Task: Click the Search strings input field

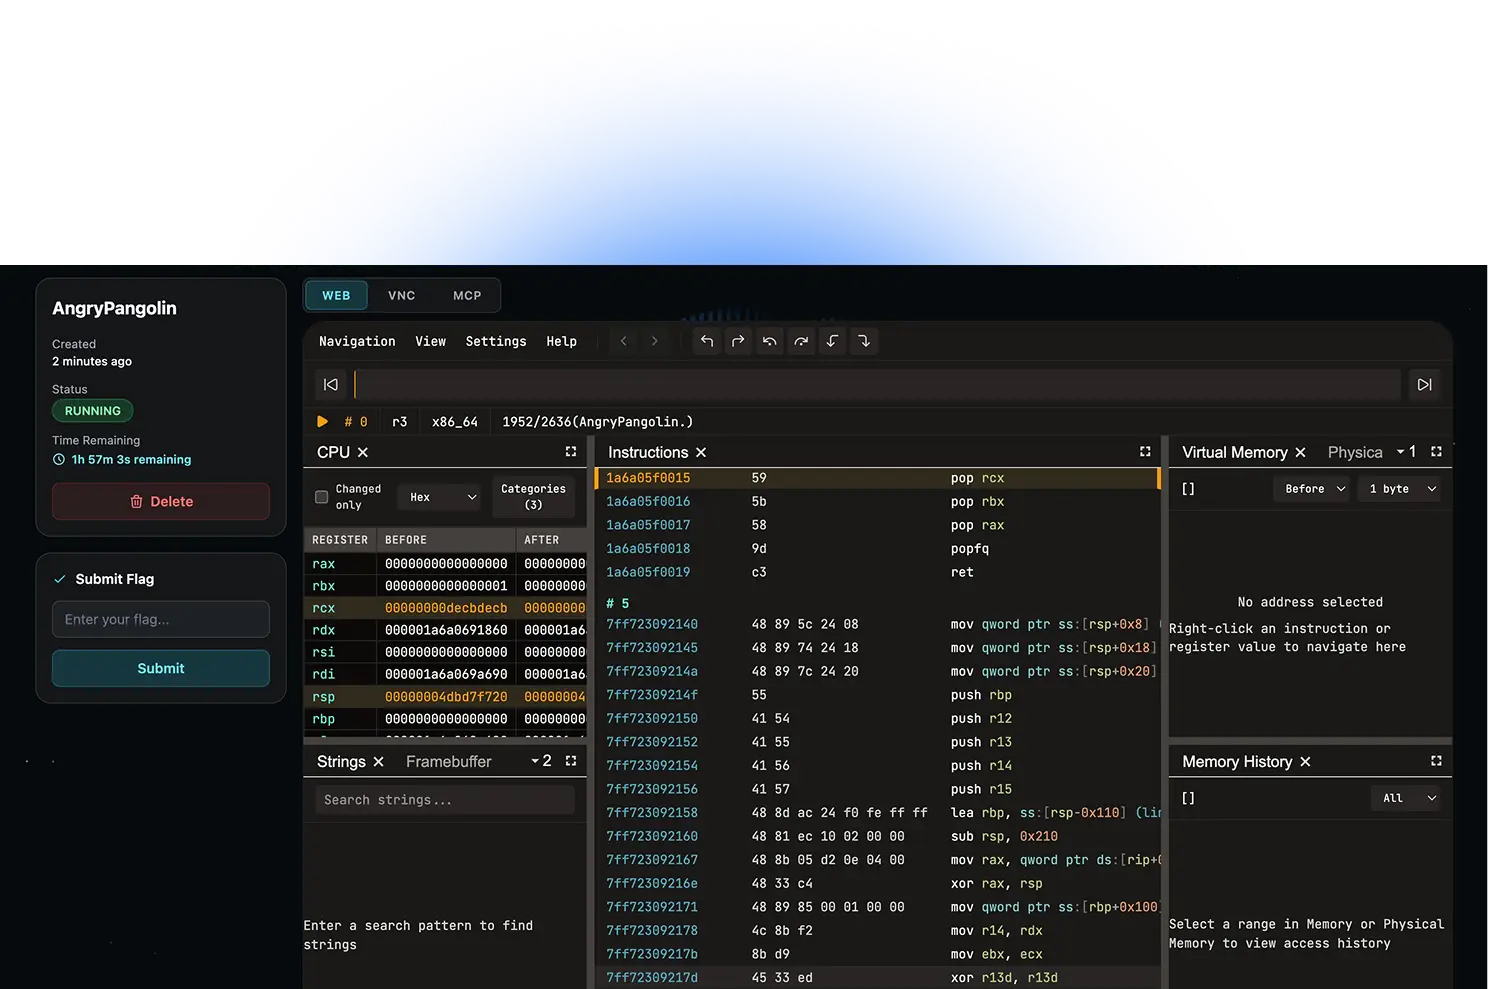Action: (445, 800)
